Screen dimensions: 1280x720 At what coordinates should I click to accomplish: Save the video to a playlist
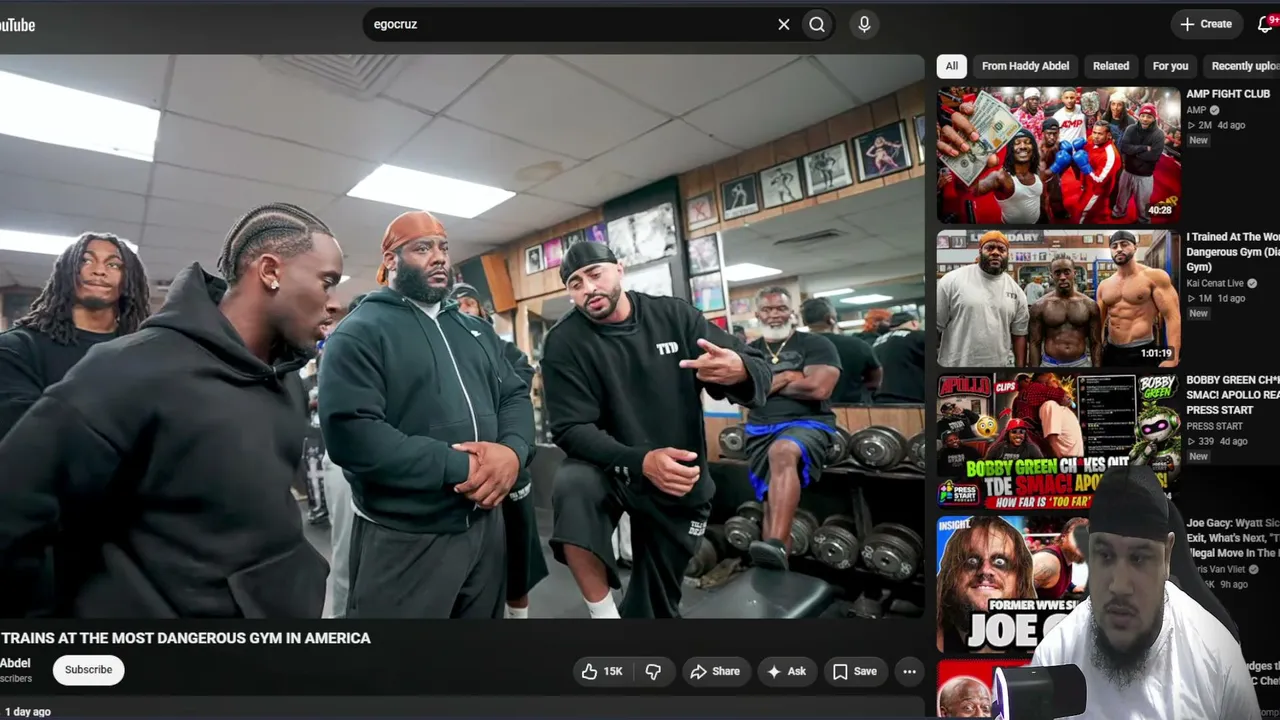[x=855, y=672]
